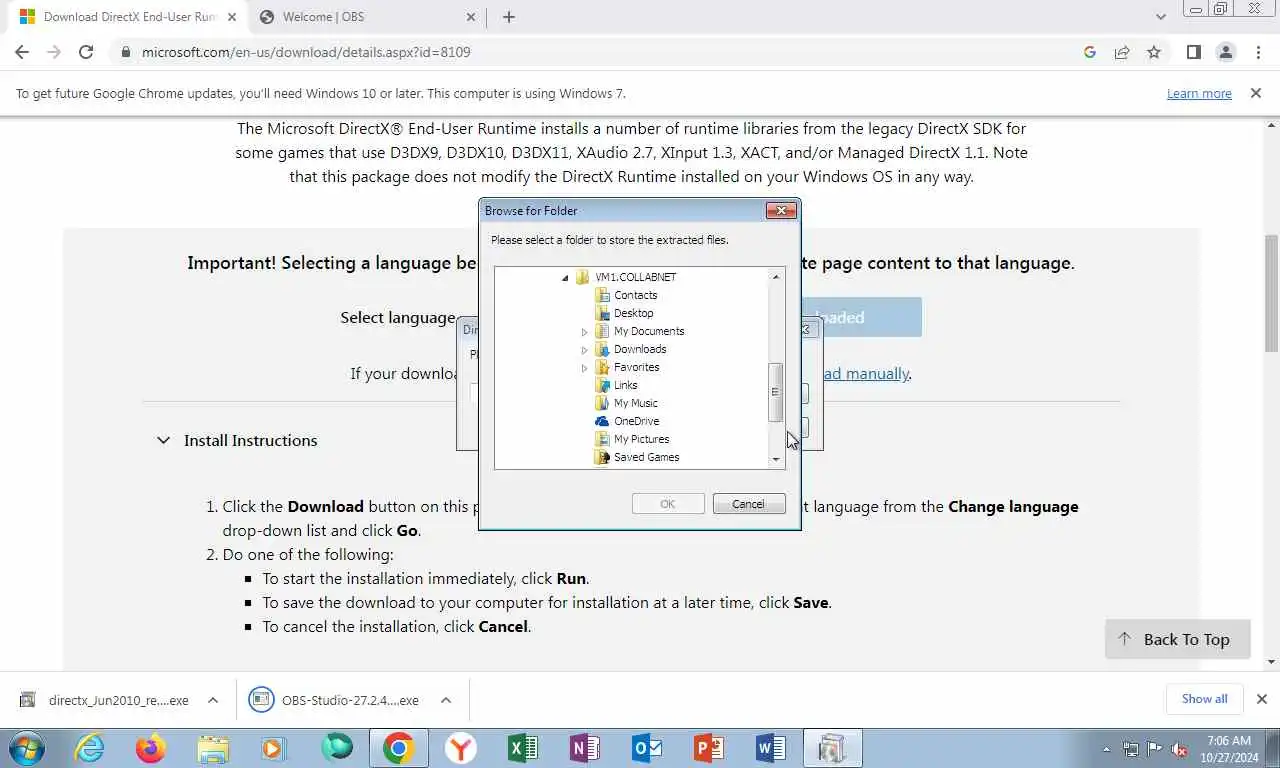The image size is (1280, 768).
Task: Open DirectX installer taskbar icon
Action: click(833, 748)
